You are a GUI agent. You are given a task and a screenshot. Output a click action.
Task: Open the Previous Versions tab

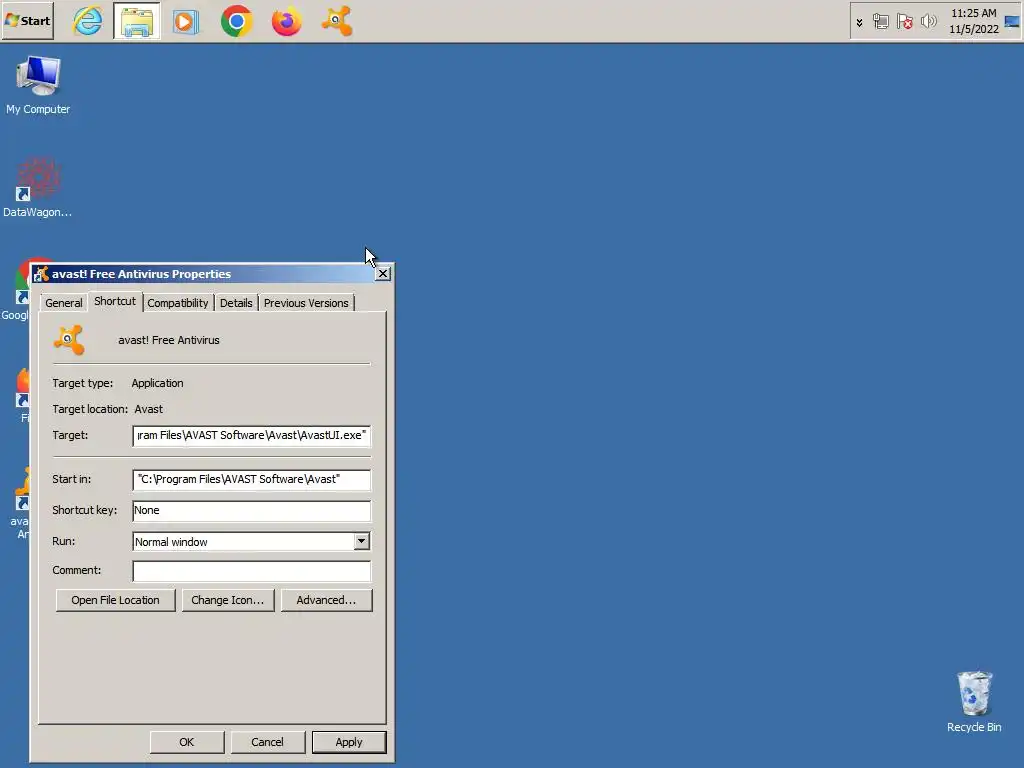coord(306,303)
